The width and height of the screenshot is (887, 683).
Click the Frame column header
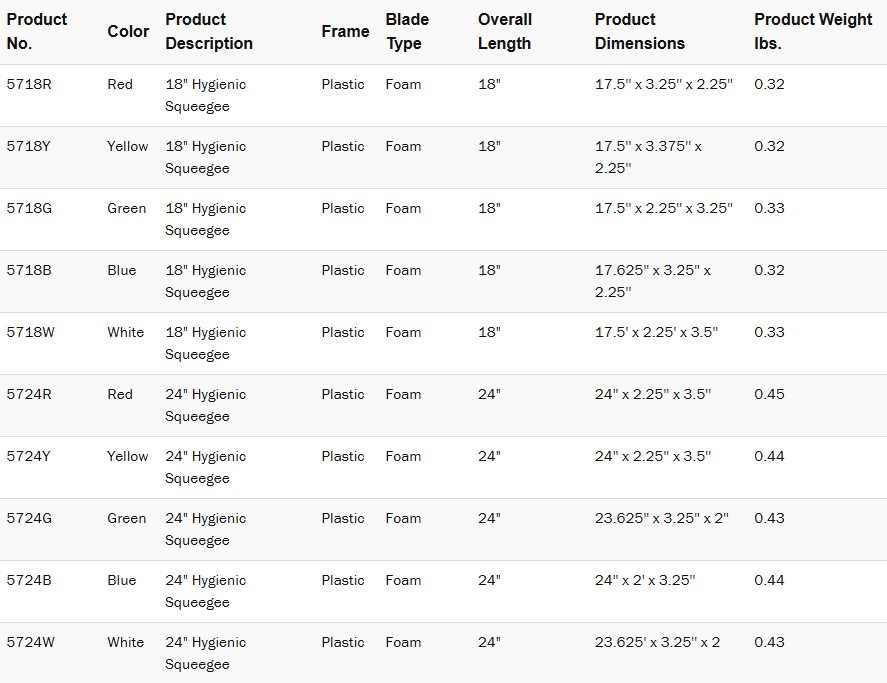(x=345, y=31)
